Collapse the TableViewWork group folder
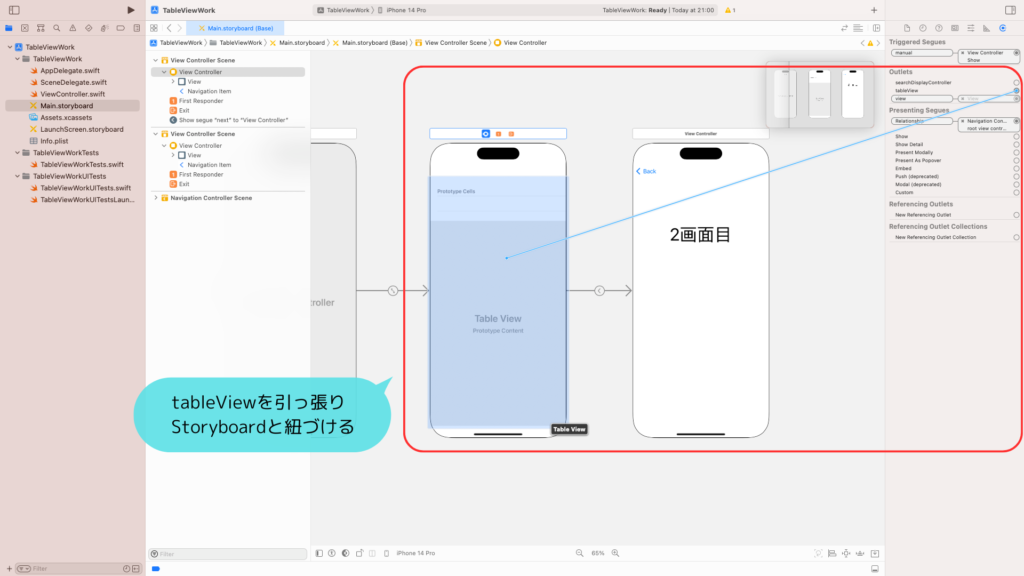This screenshot has width=1024, height=576. (18, 59)
